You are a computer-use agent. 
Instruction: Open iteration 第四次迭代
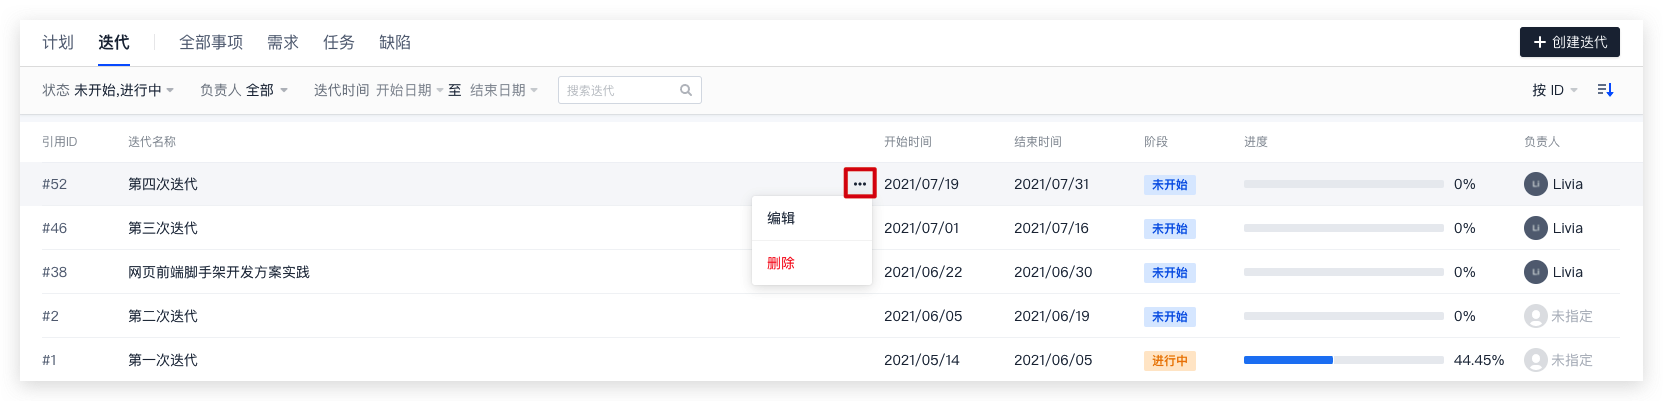tap(163, 184)
